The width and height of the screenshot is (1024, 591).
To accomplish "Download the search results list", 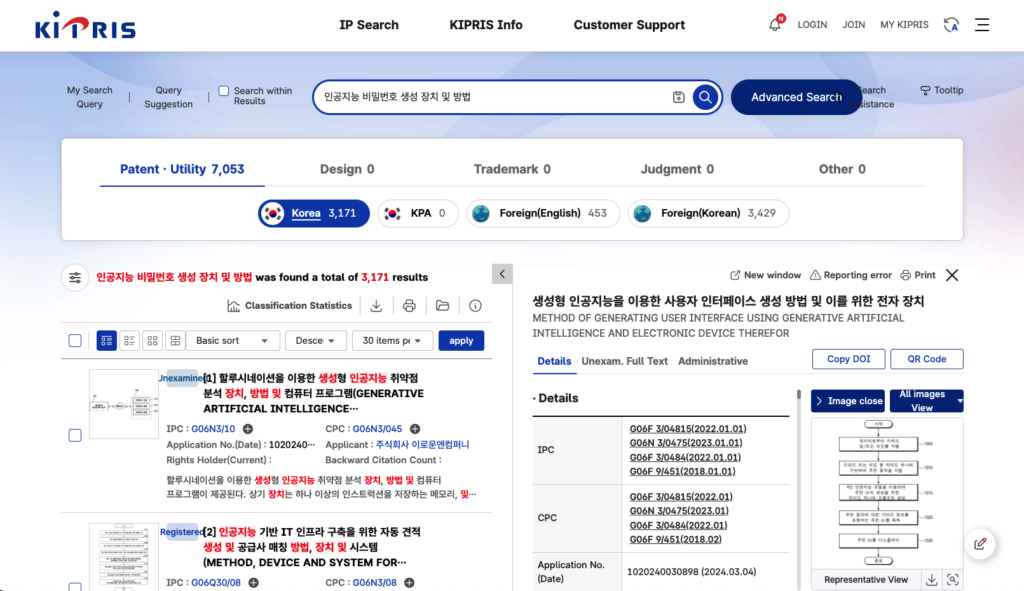I will coord(377,306).
